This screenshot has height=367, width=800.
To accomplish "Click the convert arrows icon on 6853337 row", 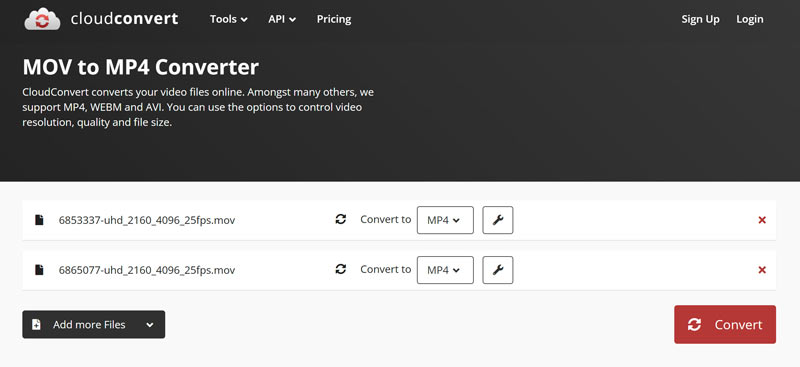I will pos(341,219).
